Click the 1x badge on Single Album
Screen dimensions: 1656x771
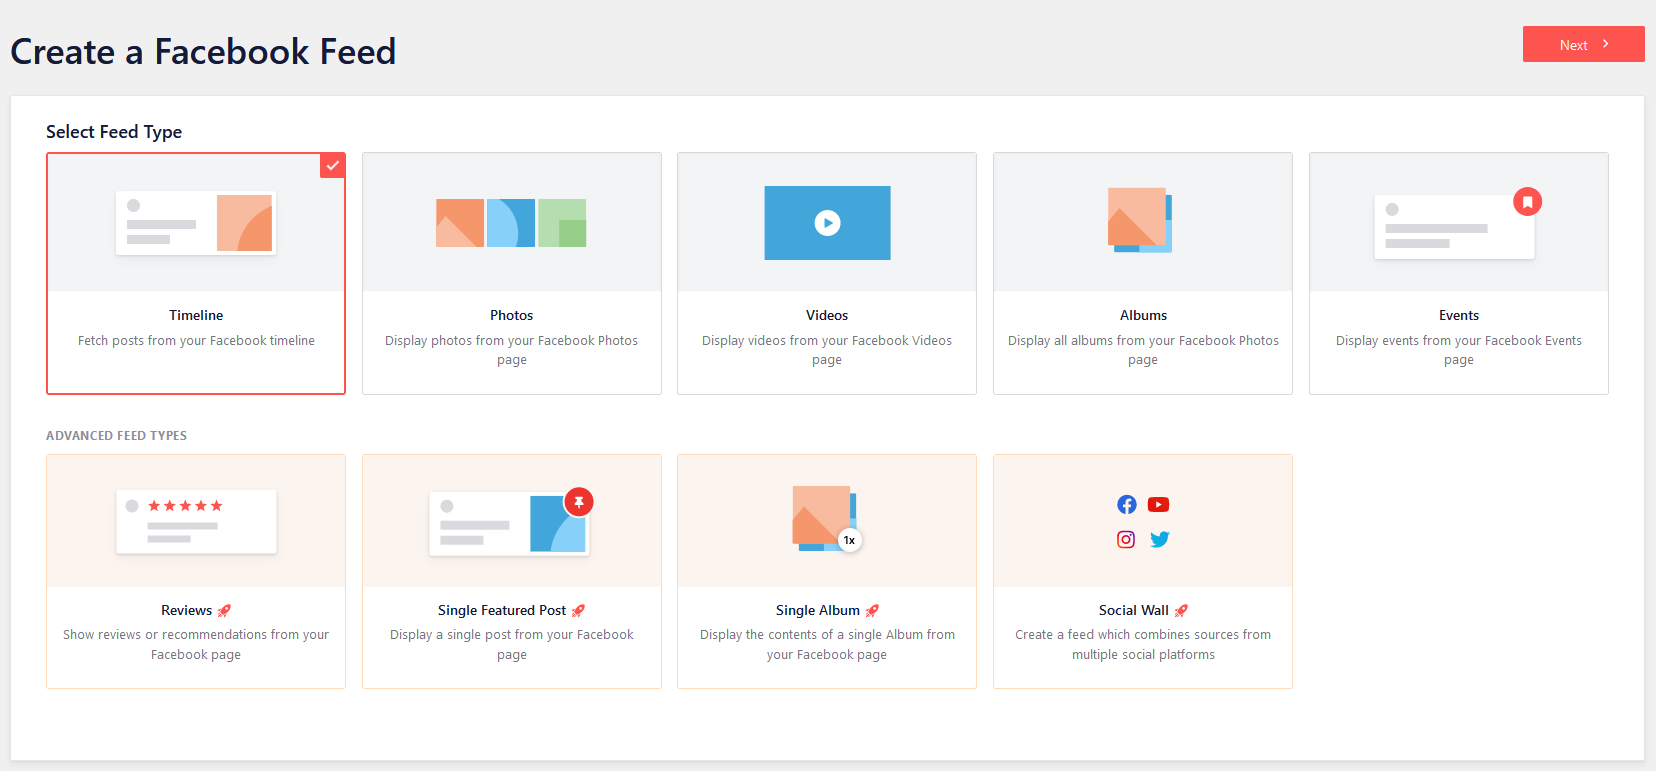click(x=849, y=540)
